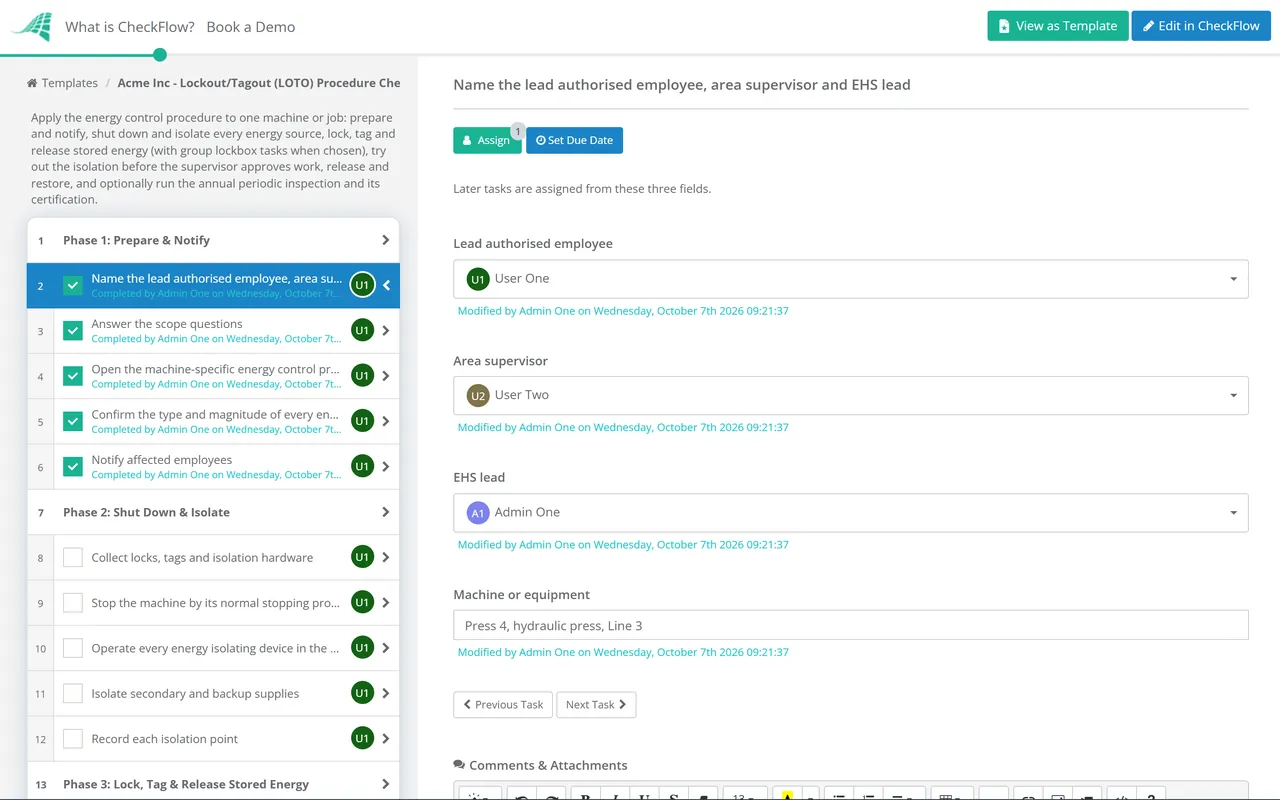Uncheck the 'Notify affected employees' task checkbox
Image resolution: width=1280 pixels, height=800 pixels.
pos(73,467)
